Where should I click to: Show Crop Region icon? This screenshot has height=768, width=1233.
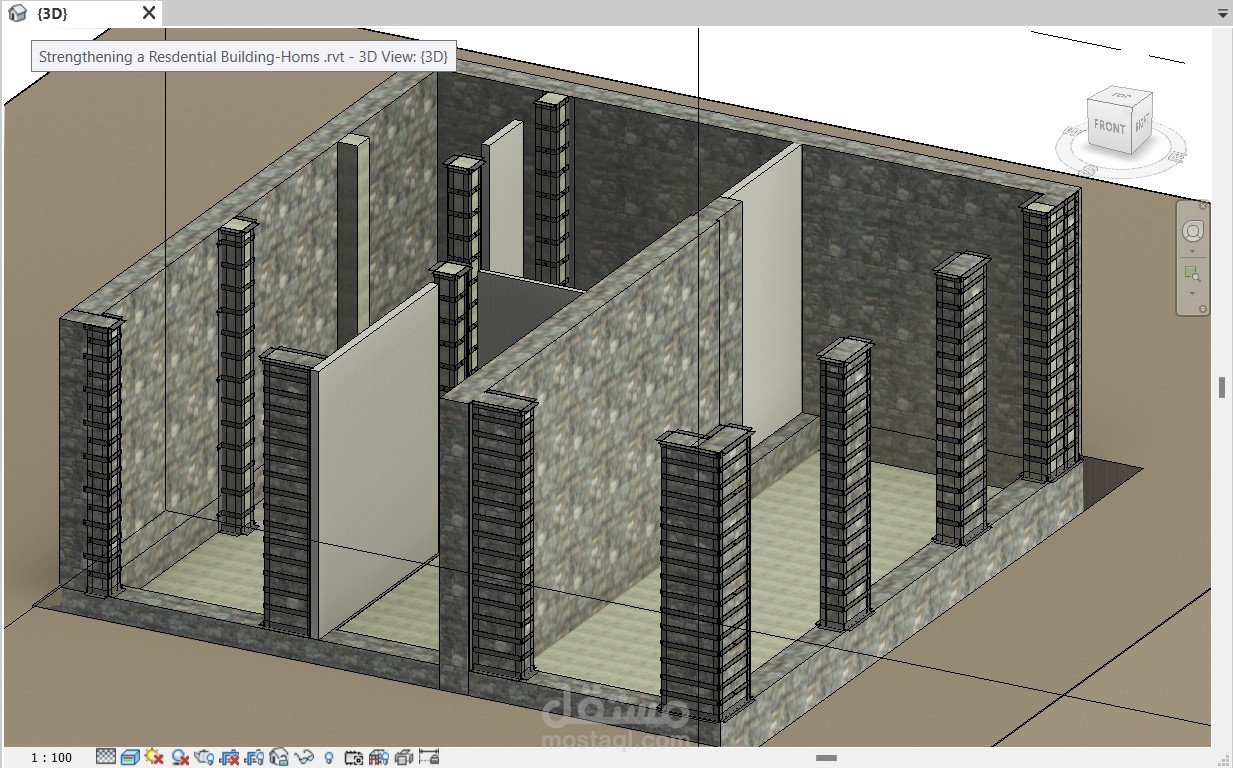click(x=254, y=757)
